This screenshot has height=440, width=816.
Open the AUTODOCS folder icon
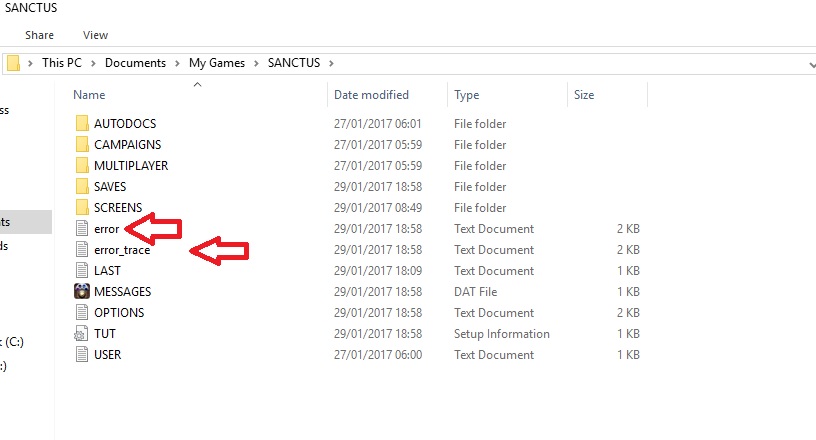pyautogui.click(x=82, y=124)
